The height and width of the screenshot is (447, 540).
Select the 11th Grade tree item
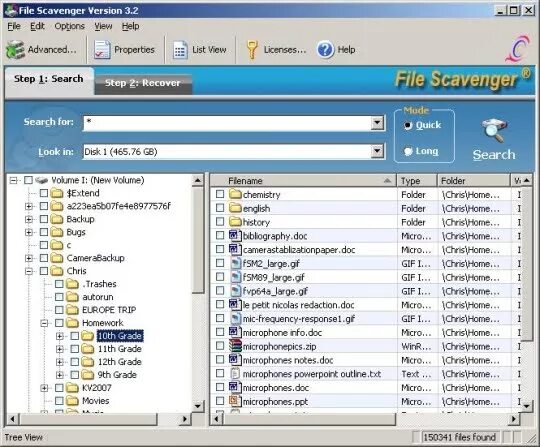click(x=120, y=349)
